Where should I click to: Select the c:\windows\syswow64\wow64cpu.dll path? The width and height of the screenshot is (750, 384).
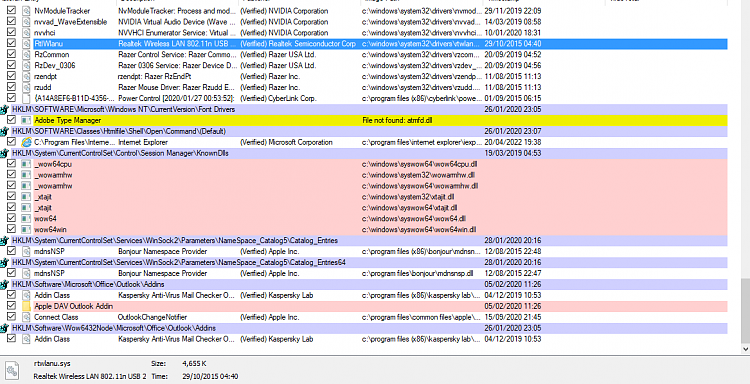coord(419,164)
